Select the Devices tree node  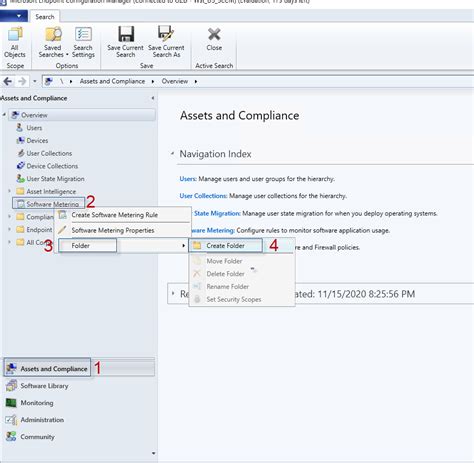[32, 140]
